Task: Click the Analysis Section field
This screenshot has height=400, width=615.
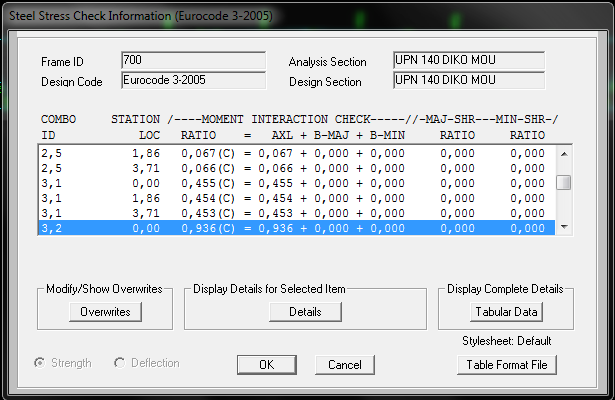Action: click(469, 60)
